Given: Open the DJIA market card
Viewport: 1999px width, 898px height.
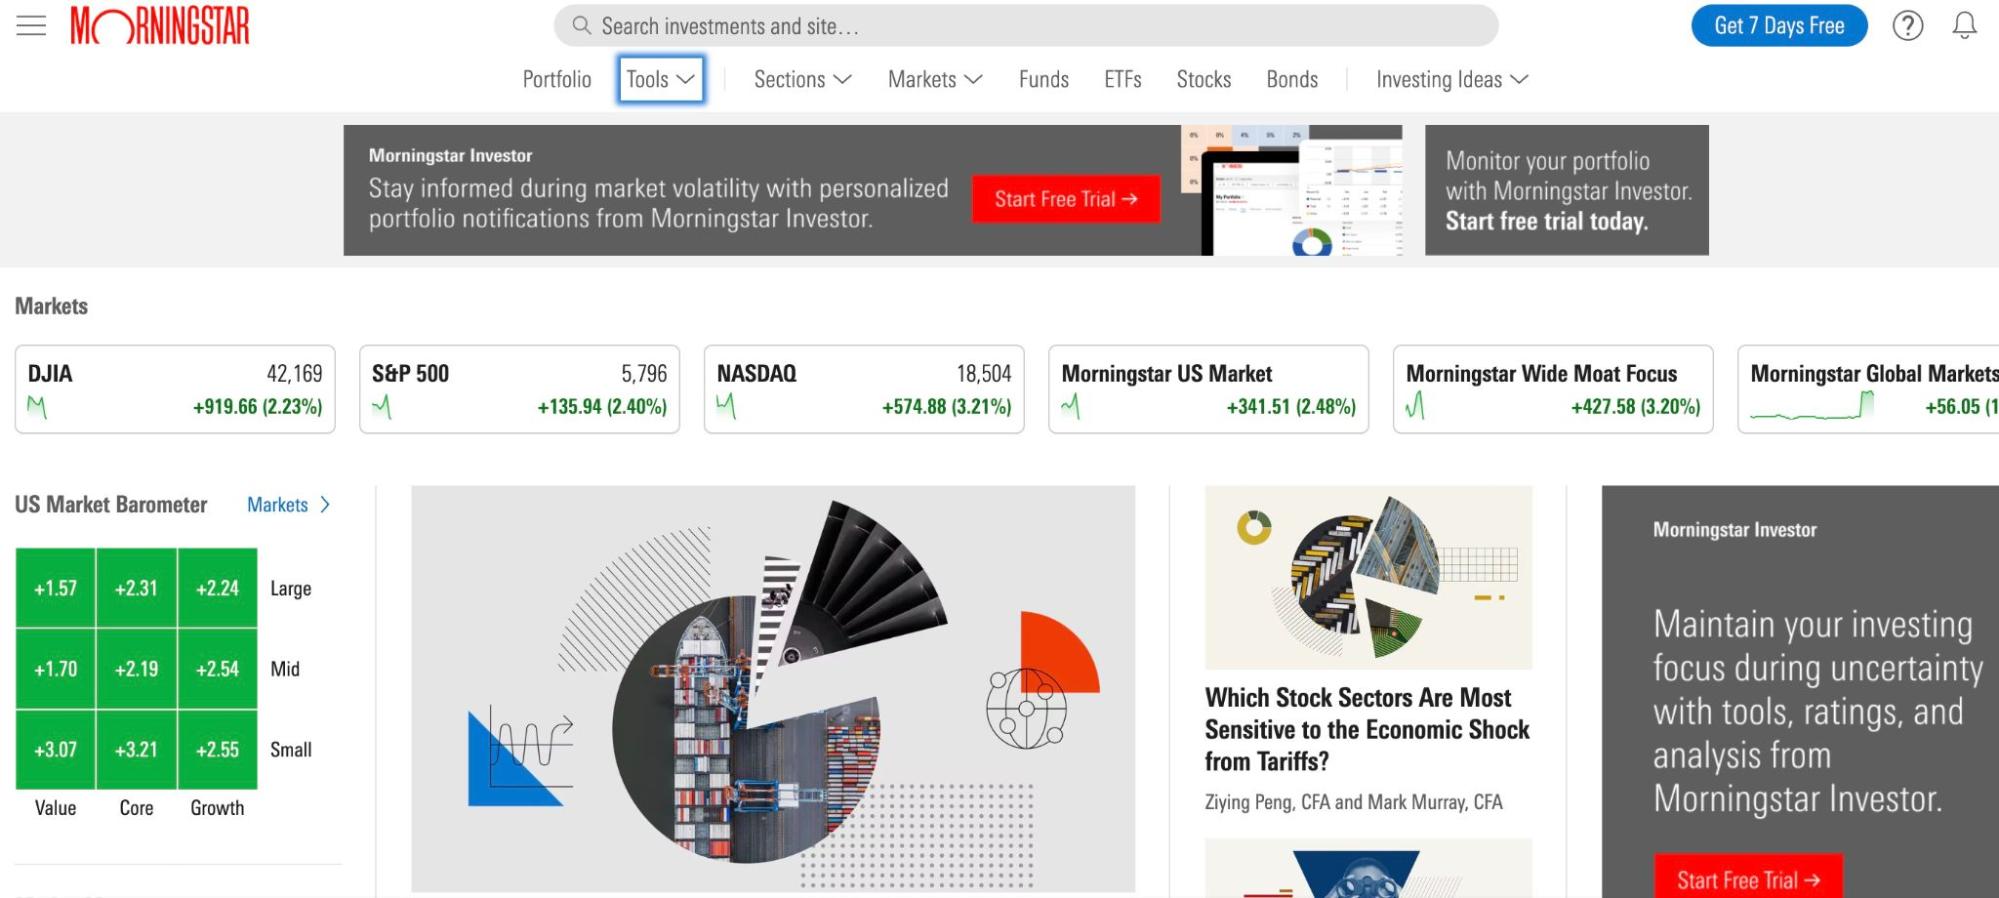Looking at the screenshot, I should point(175,389).
